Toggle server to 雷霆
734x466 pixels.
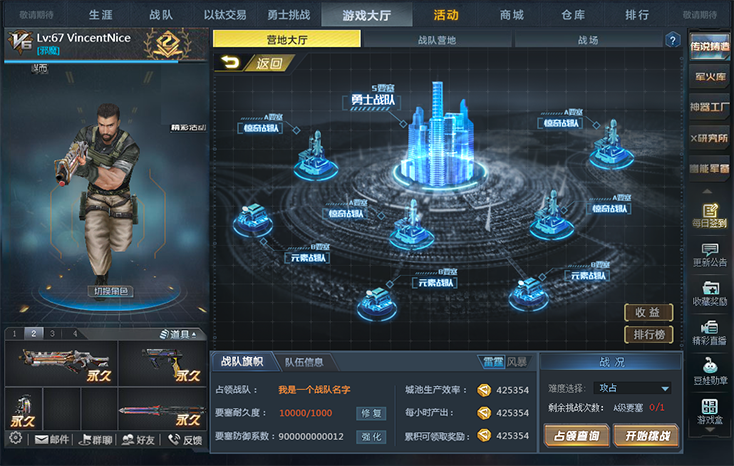click(492, 362)
